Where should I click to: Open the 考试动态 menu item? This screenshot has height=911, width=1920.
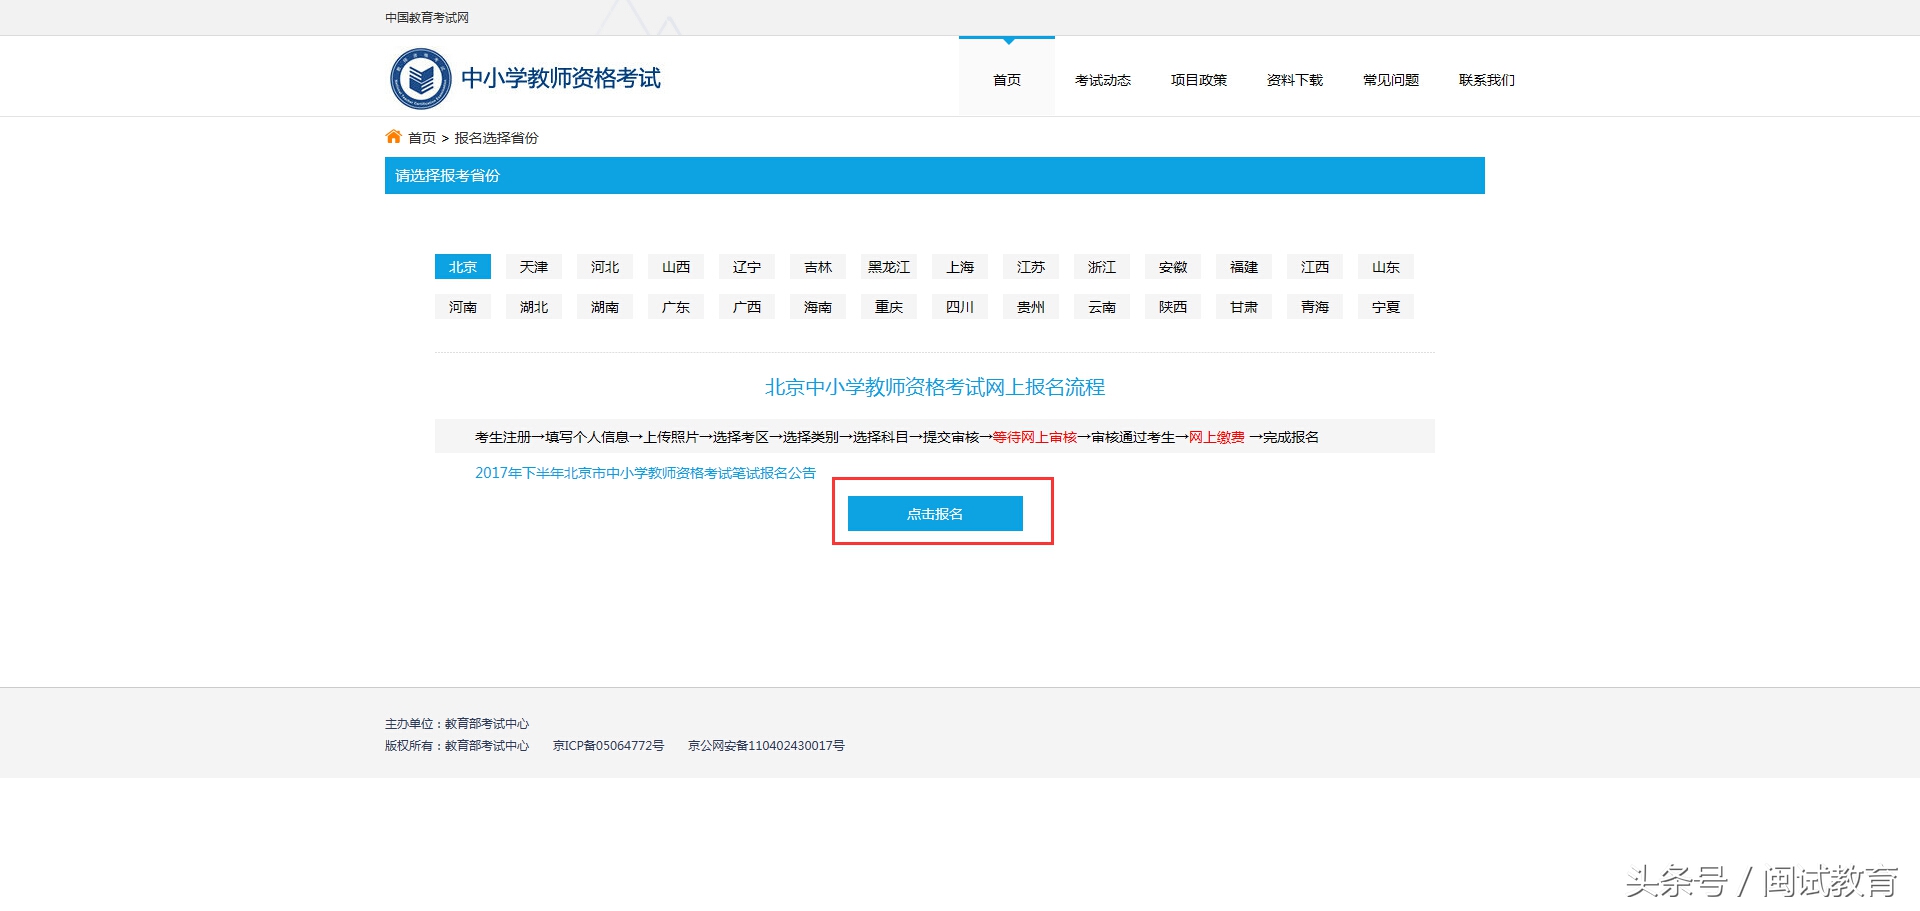pos(1102,80)
